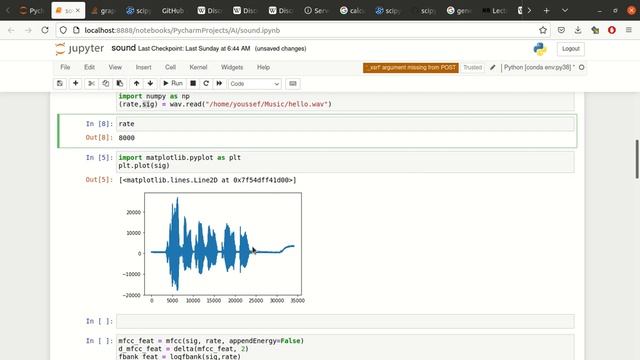The height and width of the screenshot is (360, 640).
Task: Bookmark this page with star icon
Action: pos(543,30)
